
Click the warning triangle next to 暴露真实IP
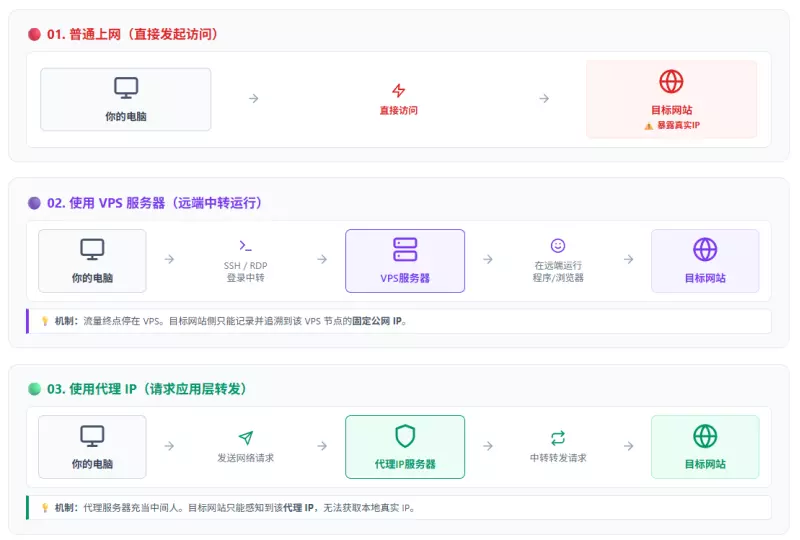648,126
